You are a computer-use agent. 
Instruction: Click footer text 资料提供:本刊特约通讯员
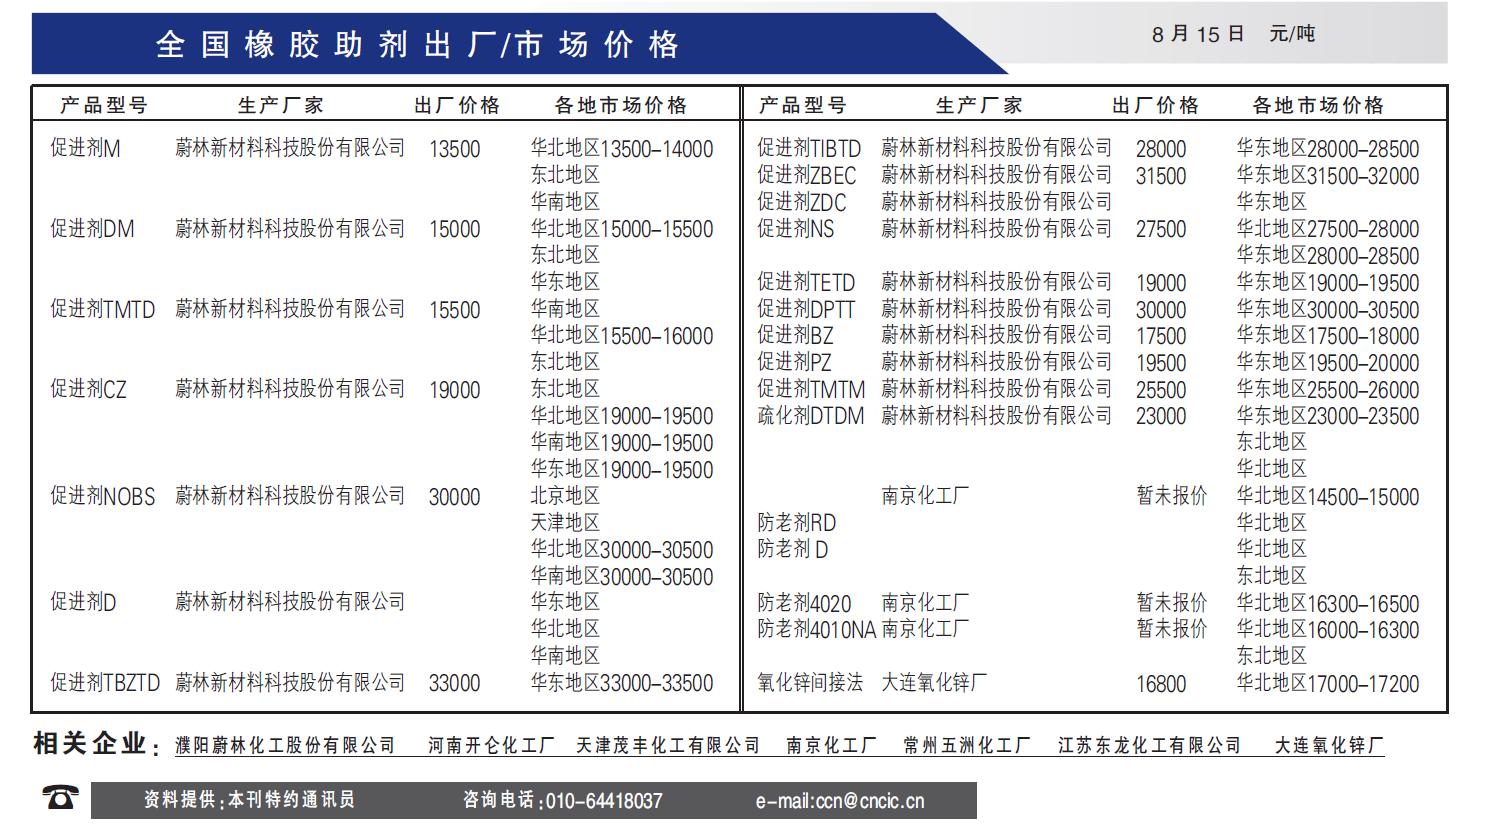(249, 800)
